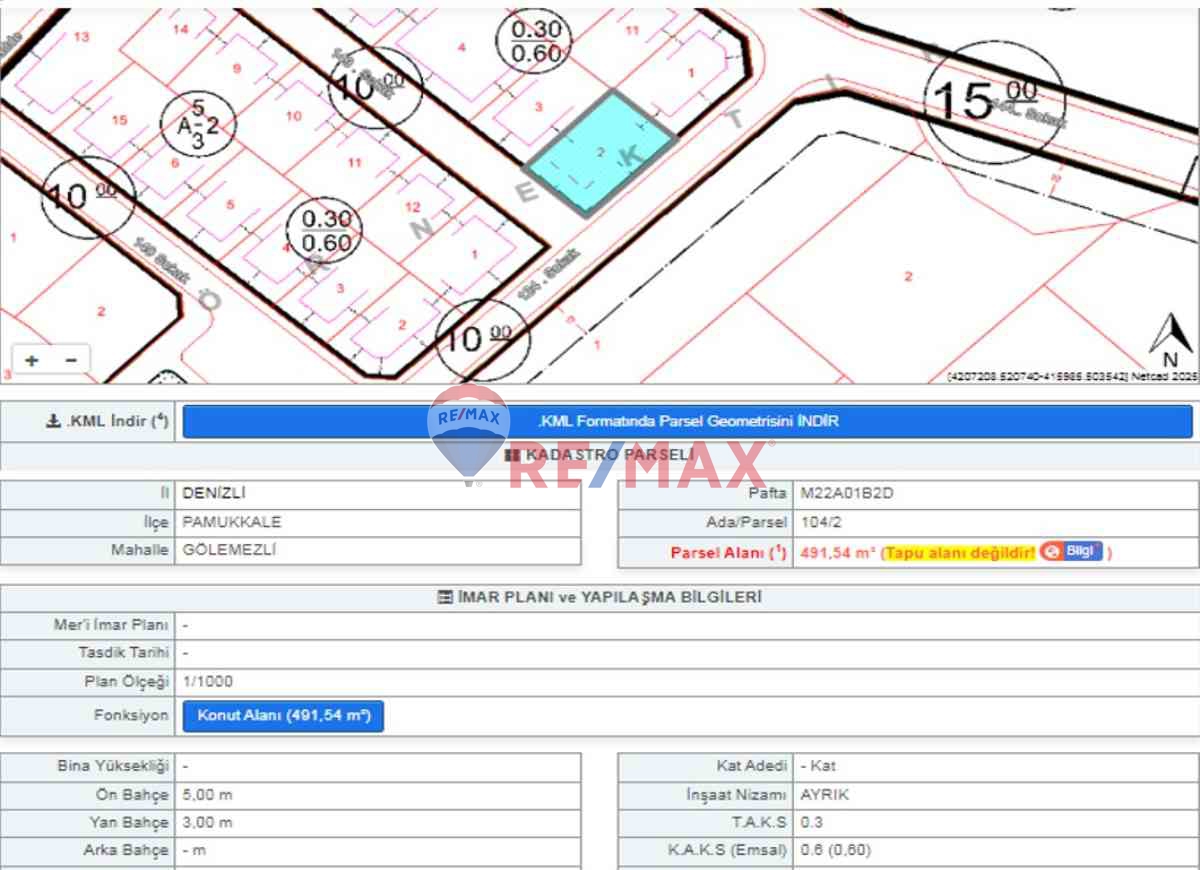Screen dimensions: 1200x870
Task: Click the Parsel Alanı red label
Action: (x=728, y=552)
